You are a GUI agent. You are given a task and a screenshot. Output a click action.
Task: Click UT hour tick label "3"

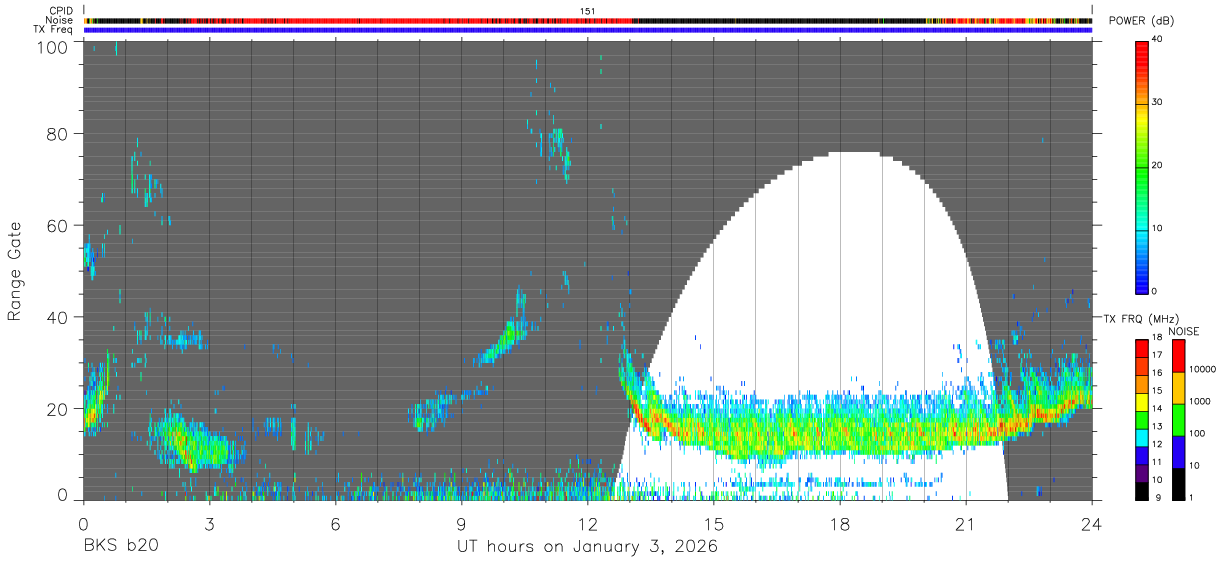[209, 523]
